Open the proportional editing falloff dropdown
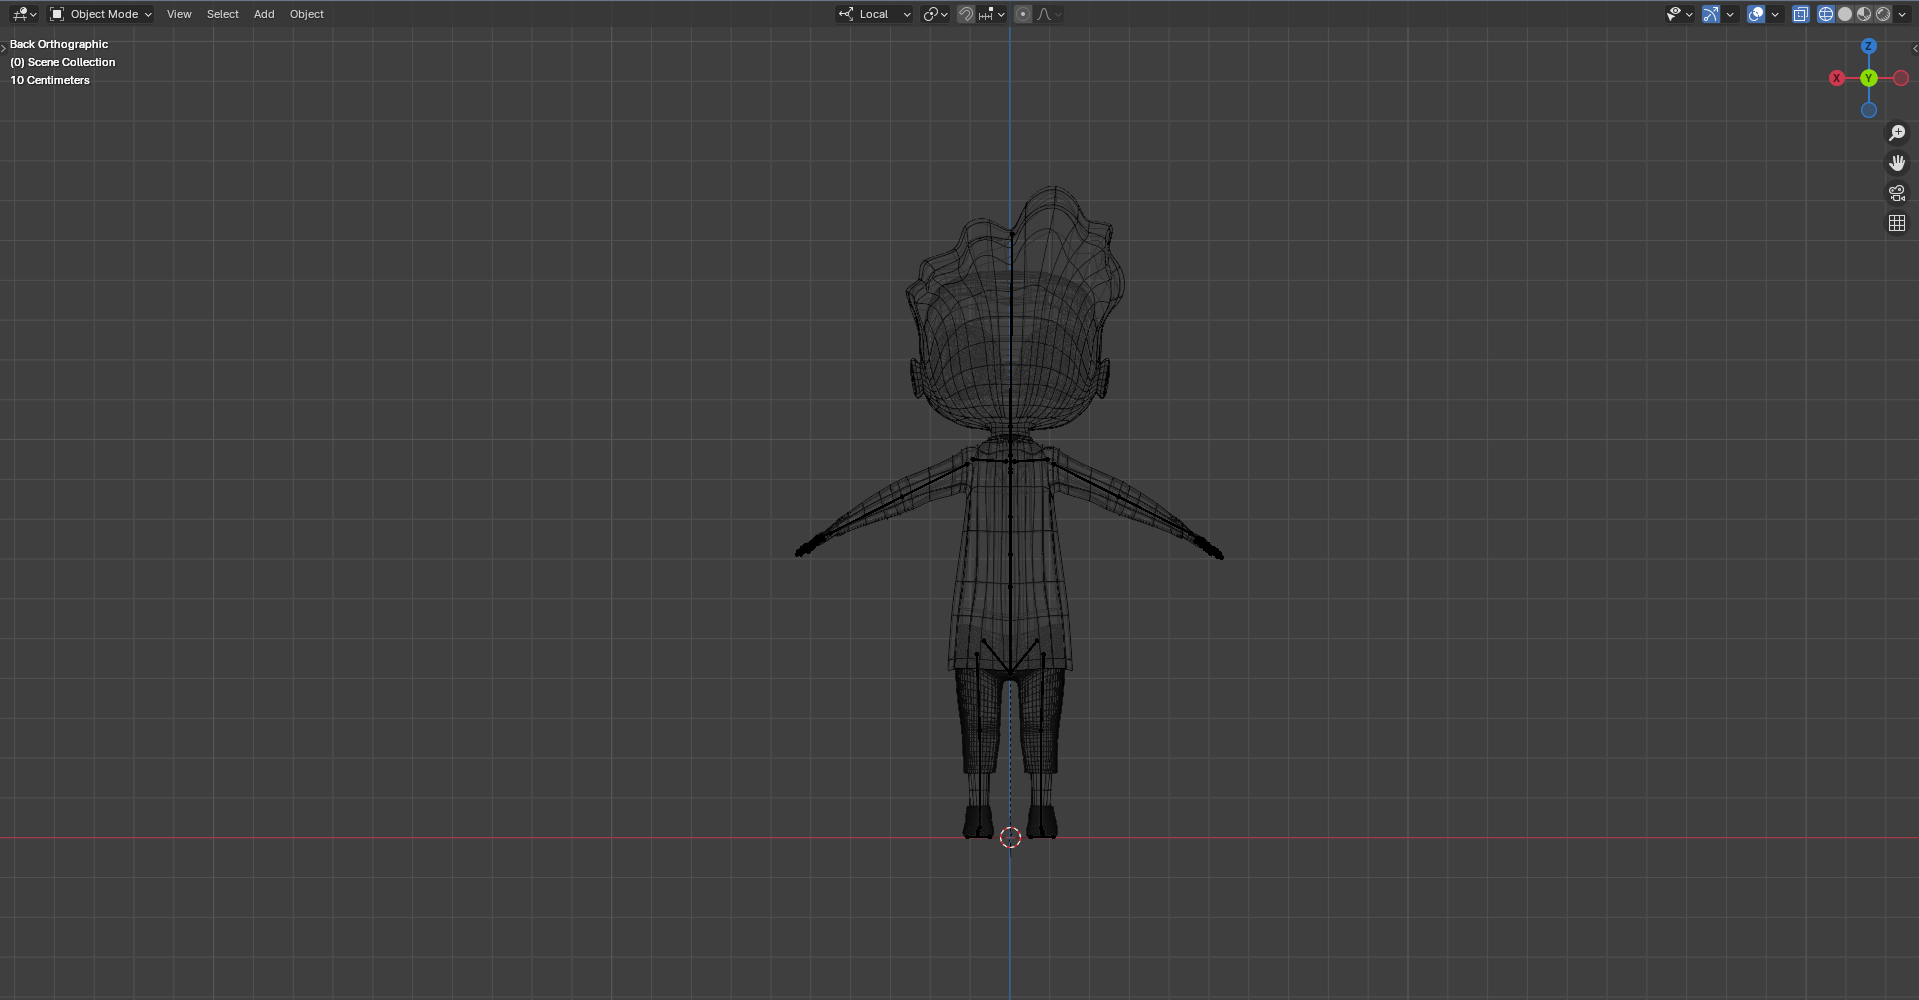Screen dimensions: 1919x1000 click(x=1049, y=14)
